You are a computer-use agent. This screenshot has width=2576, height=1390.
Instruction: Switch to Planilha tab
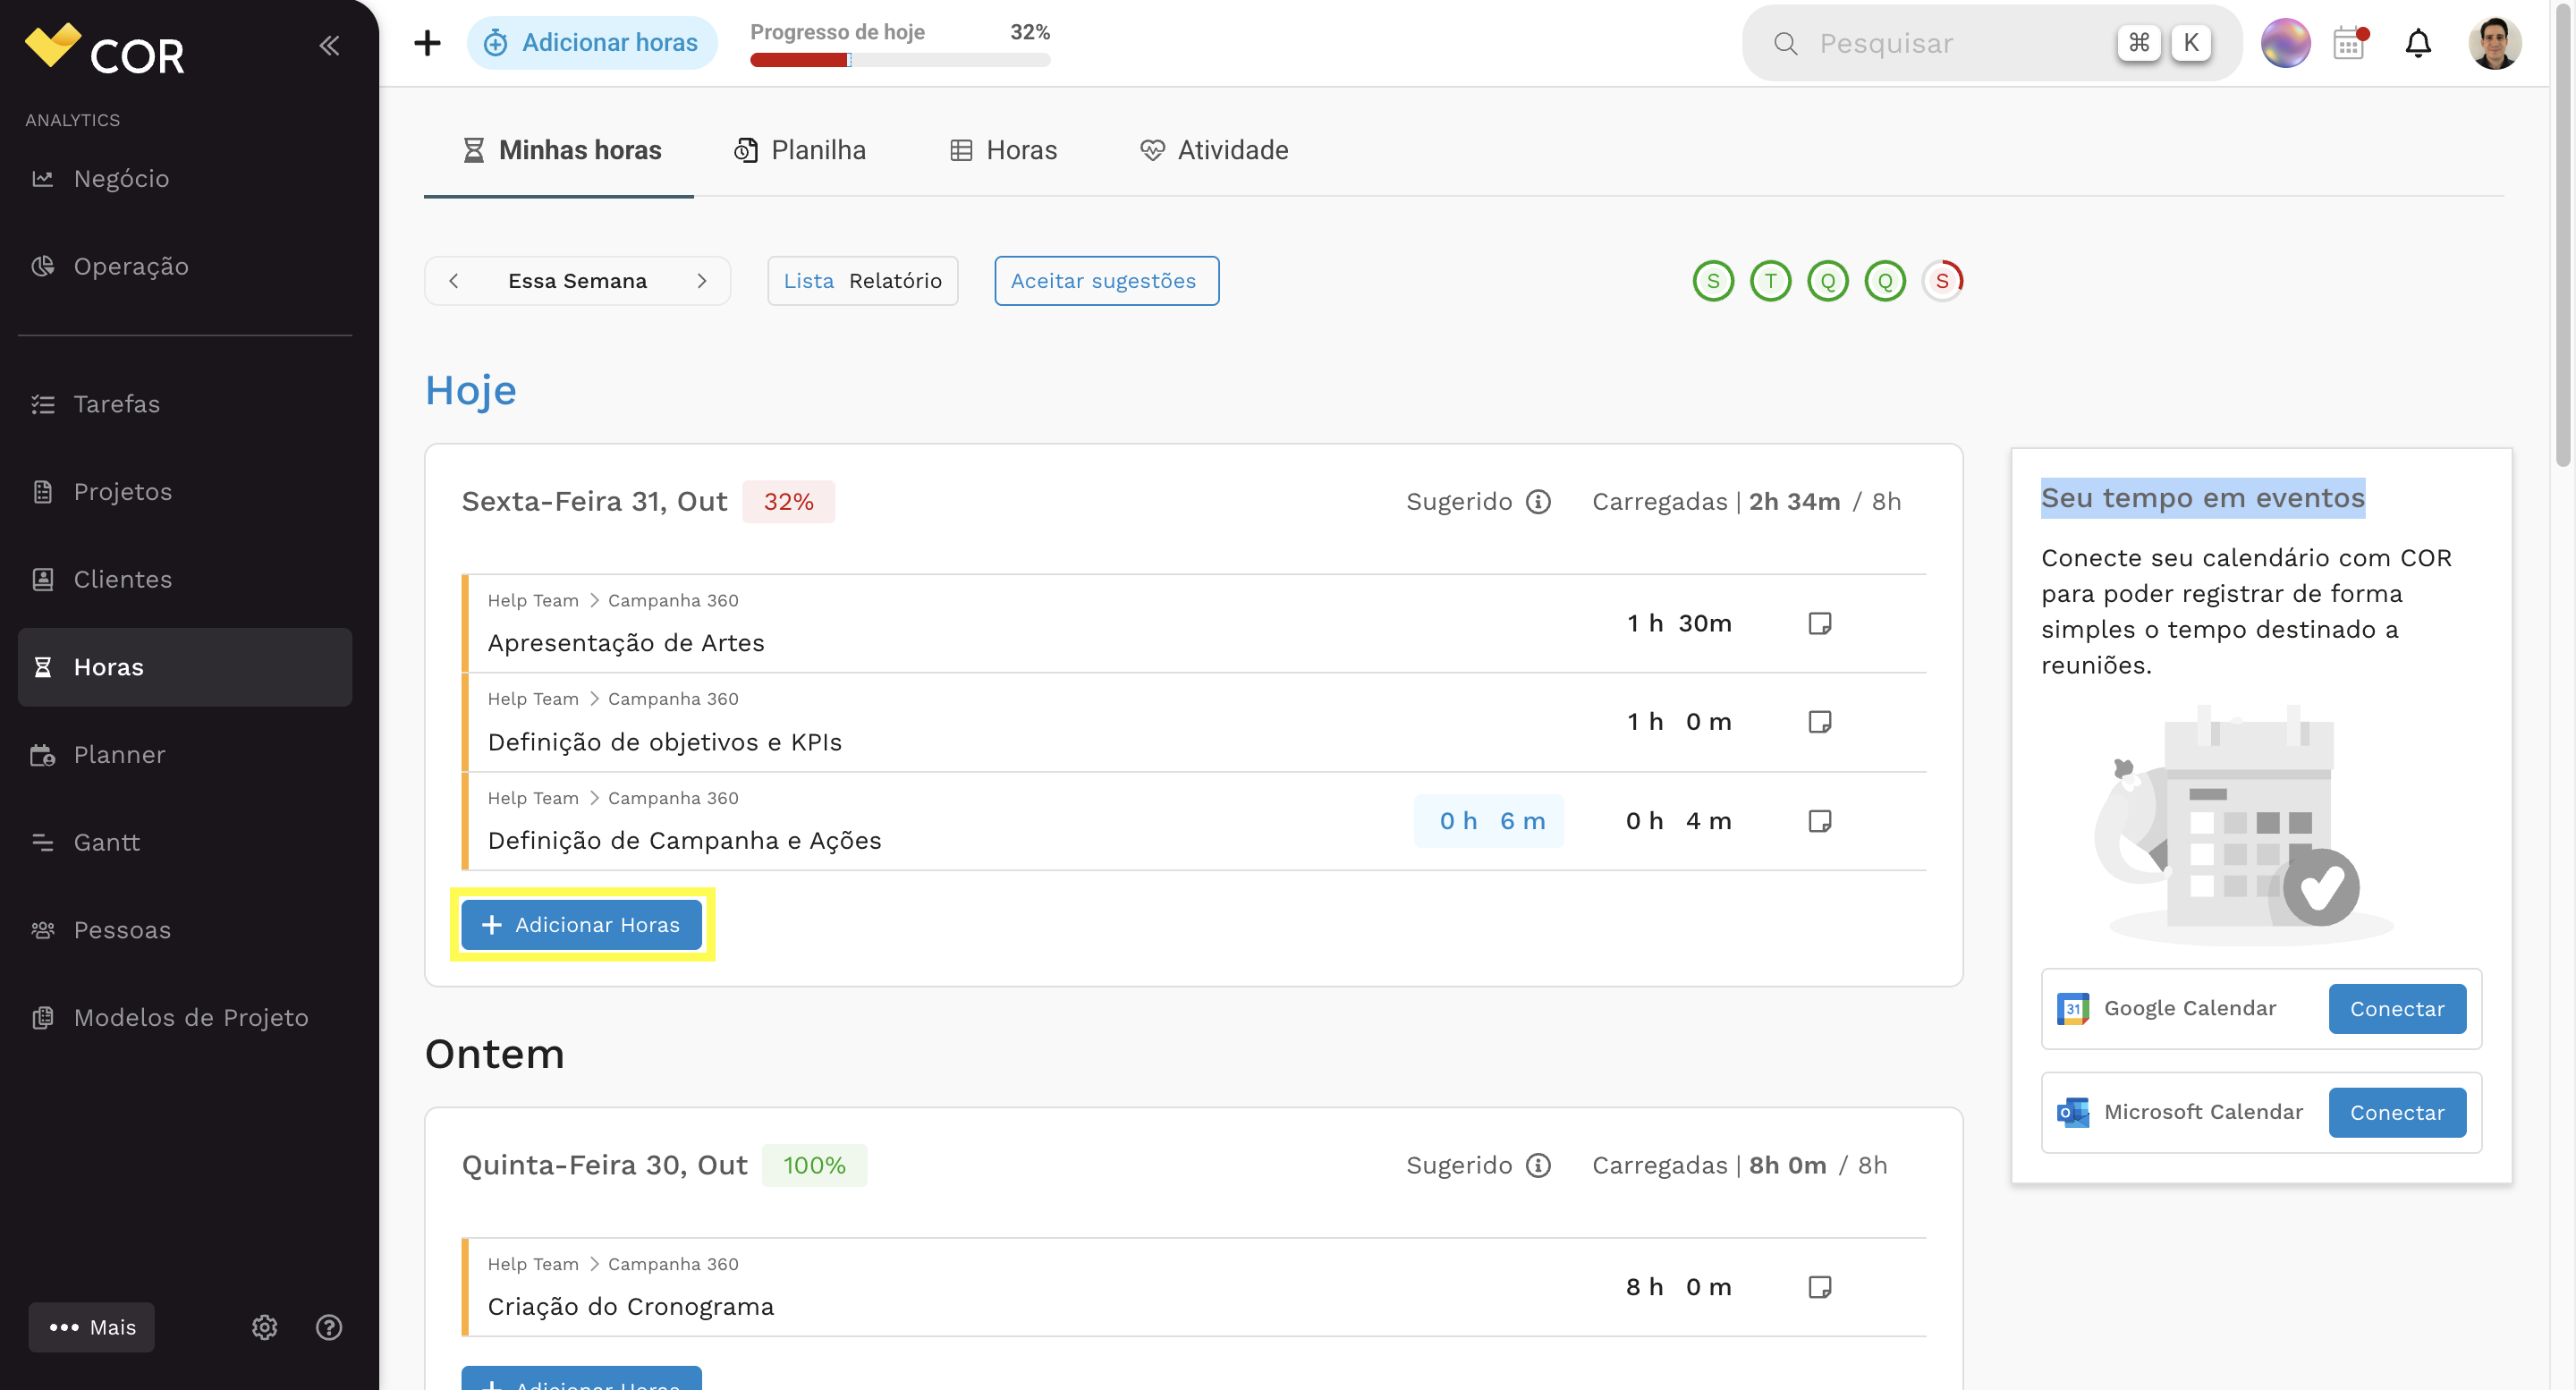point(800,150)
